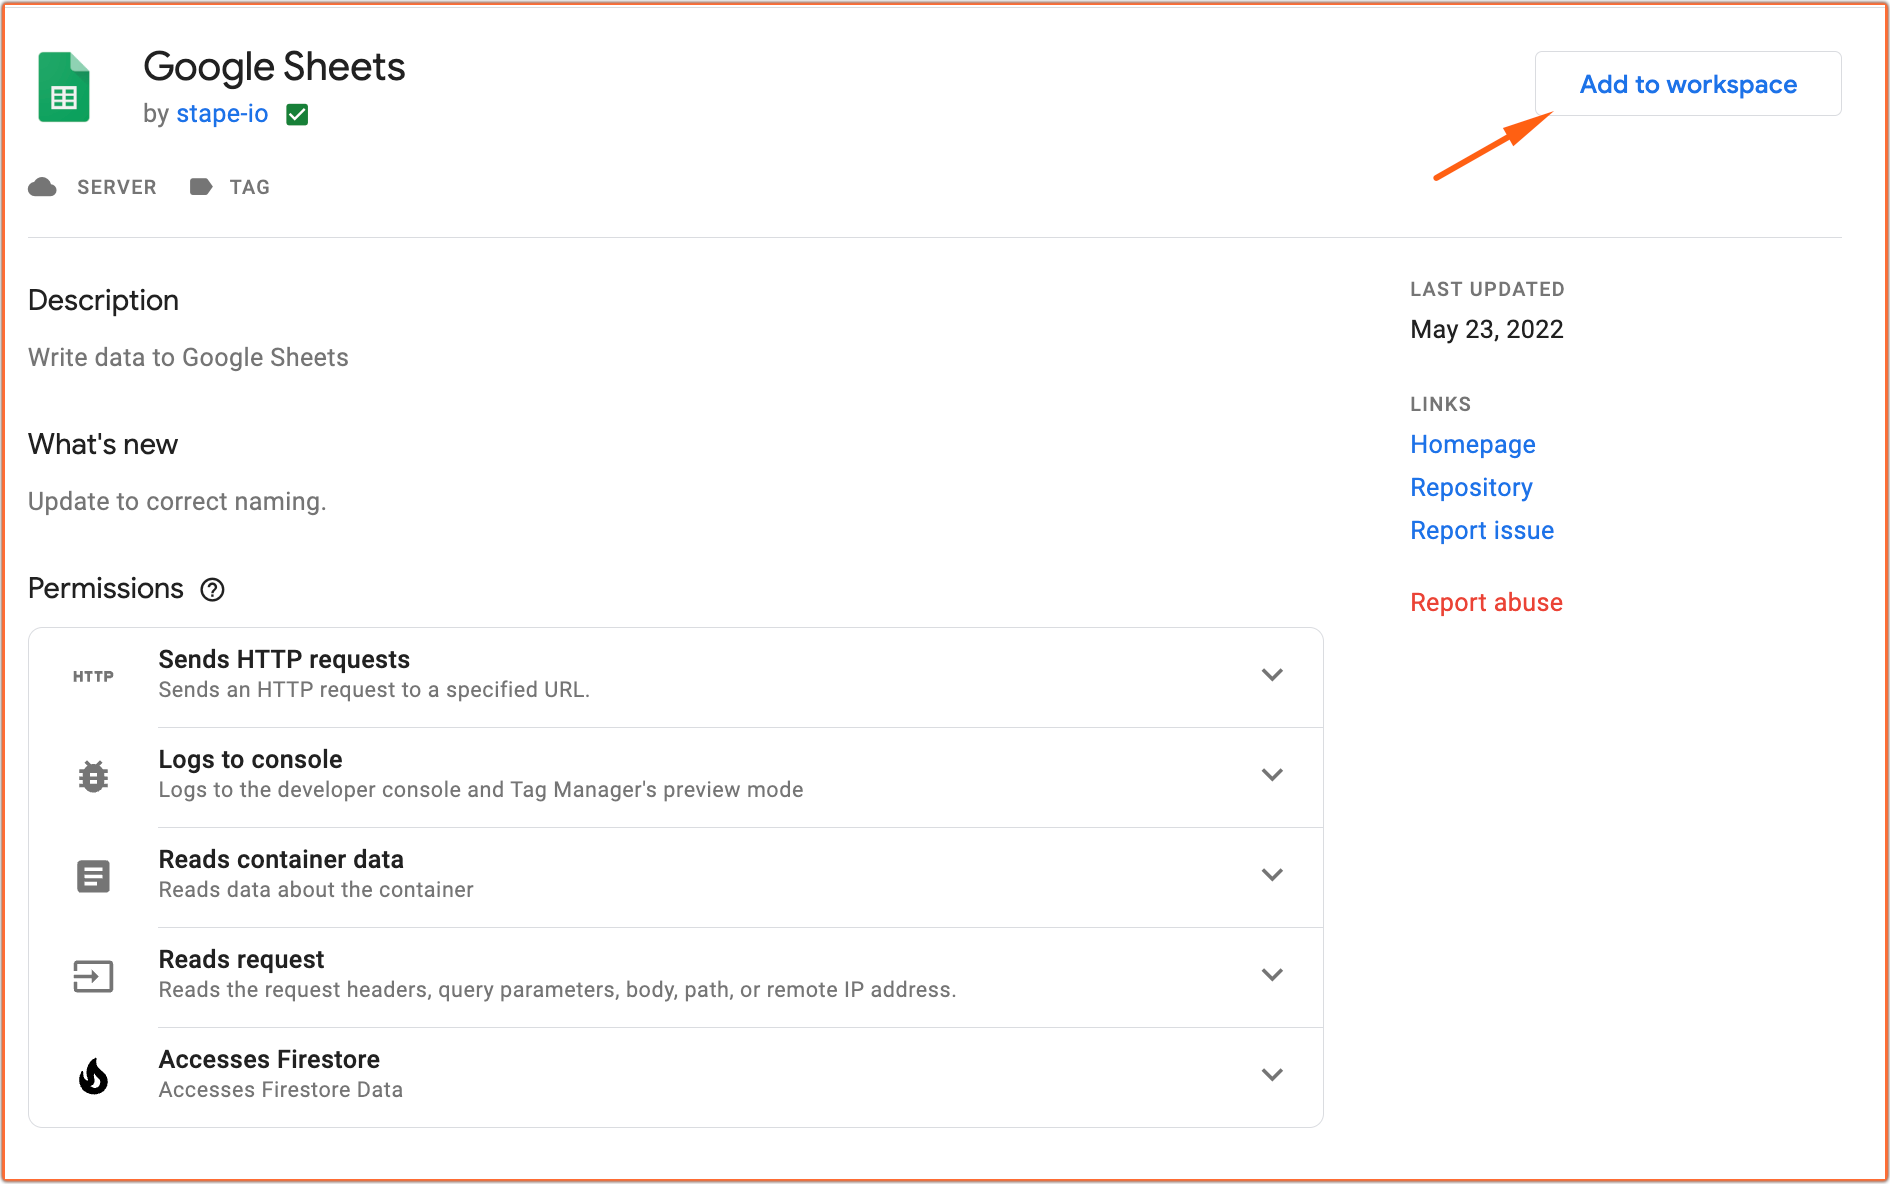This screenshot has height=1184, width=1890.
Task: Open the Repository link
Action: (1471, 488)
